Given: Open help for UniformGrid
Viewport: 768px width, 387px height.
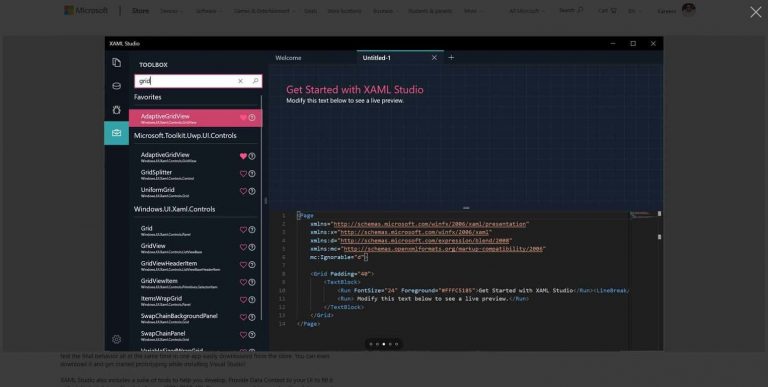Looking at the screenshot, I should [x=252, y=192].
